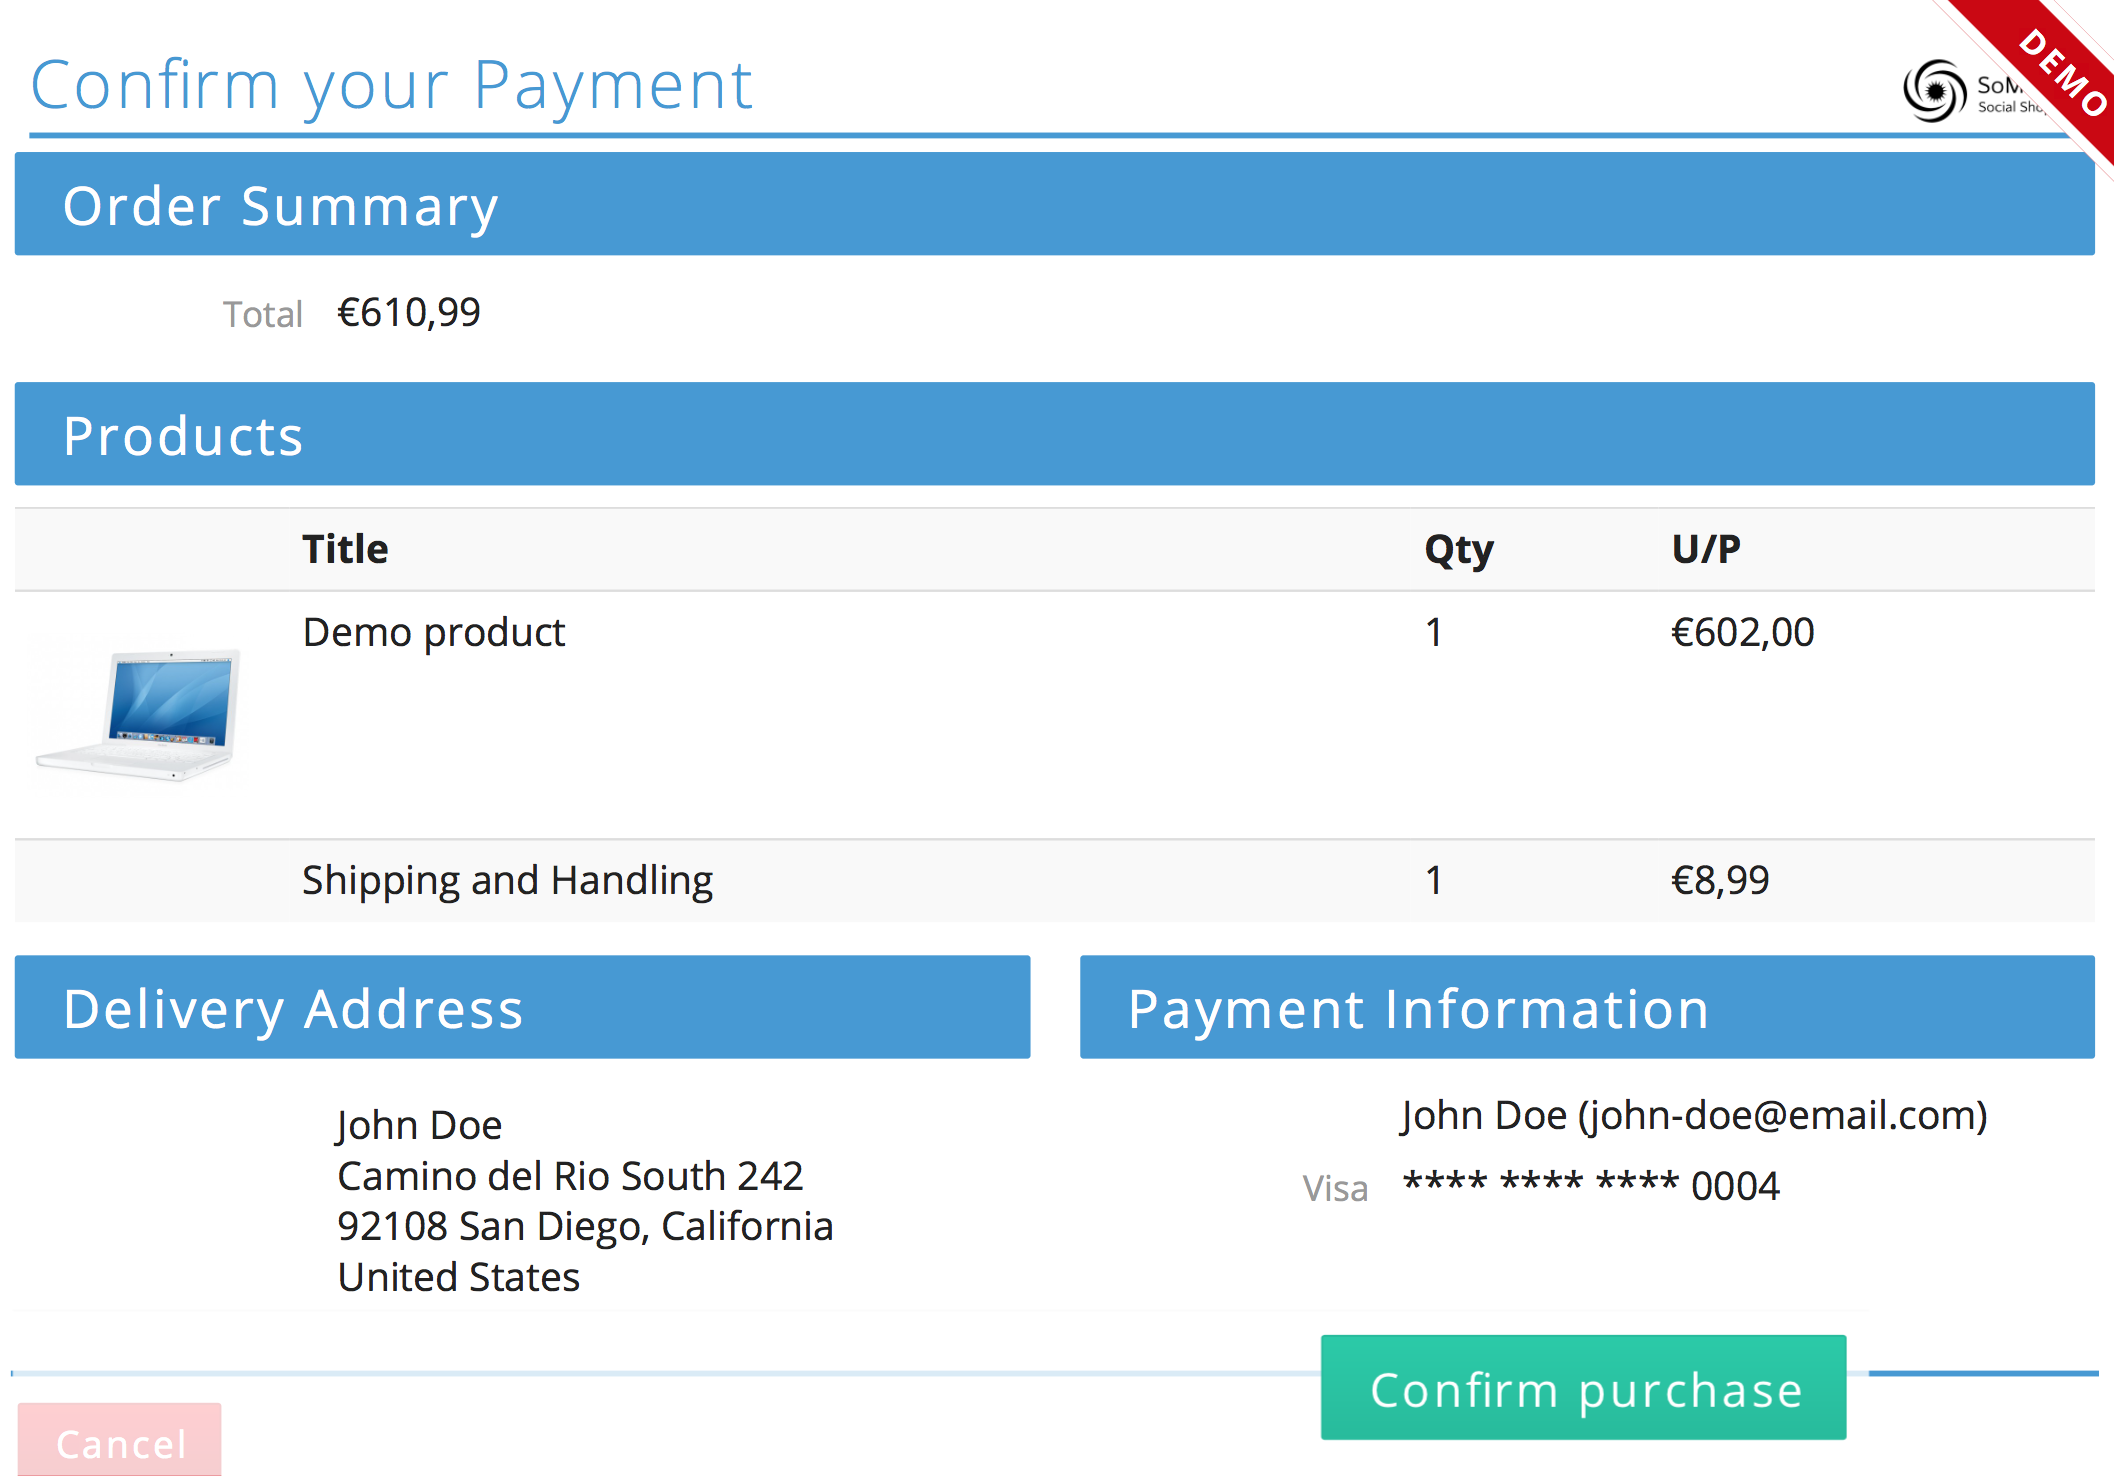Click the masked Visa card number

pyautogui.click(x=1591, y=1186)
